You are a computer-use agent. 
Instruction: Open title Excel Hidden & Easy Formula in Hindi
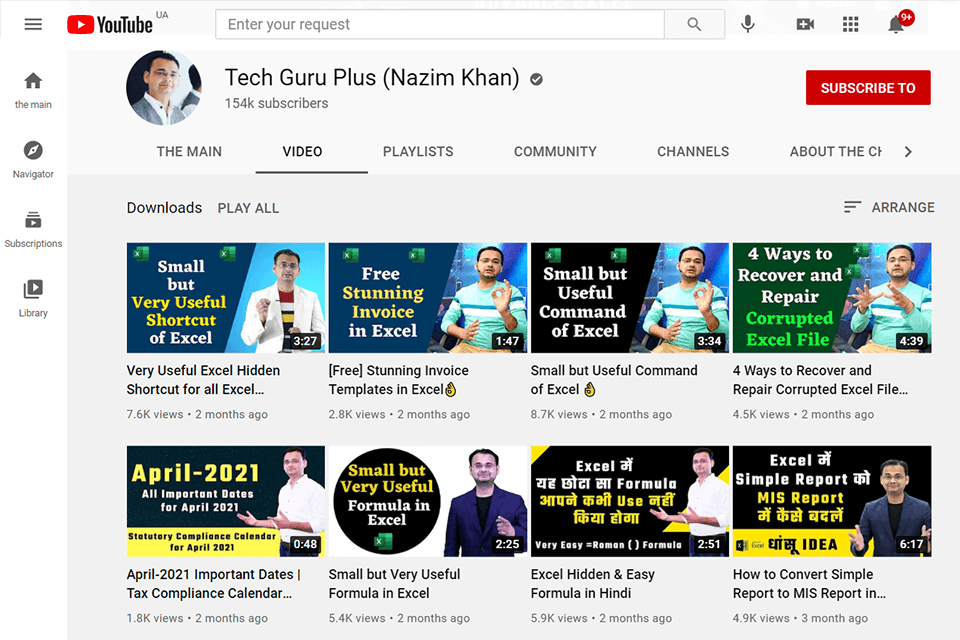[593, 584]
